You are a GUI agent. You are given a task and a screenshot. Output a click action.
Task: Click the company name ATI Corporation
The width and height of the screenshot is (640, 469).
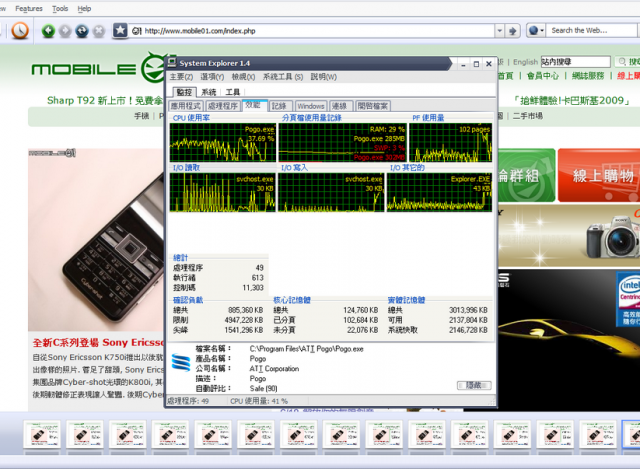tap(274, 369)
